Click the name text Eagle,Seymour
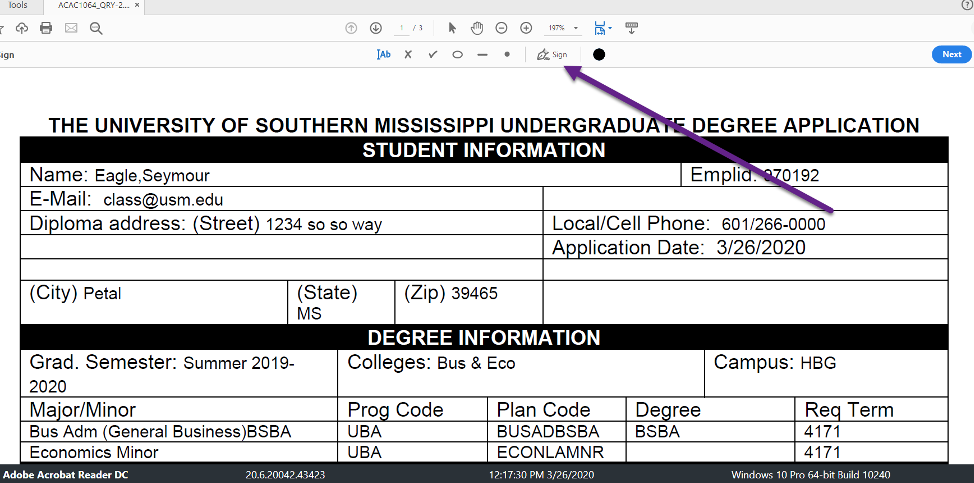 coord(152,176)
